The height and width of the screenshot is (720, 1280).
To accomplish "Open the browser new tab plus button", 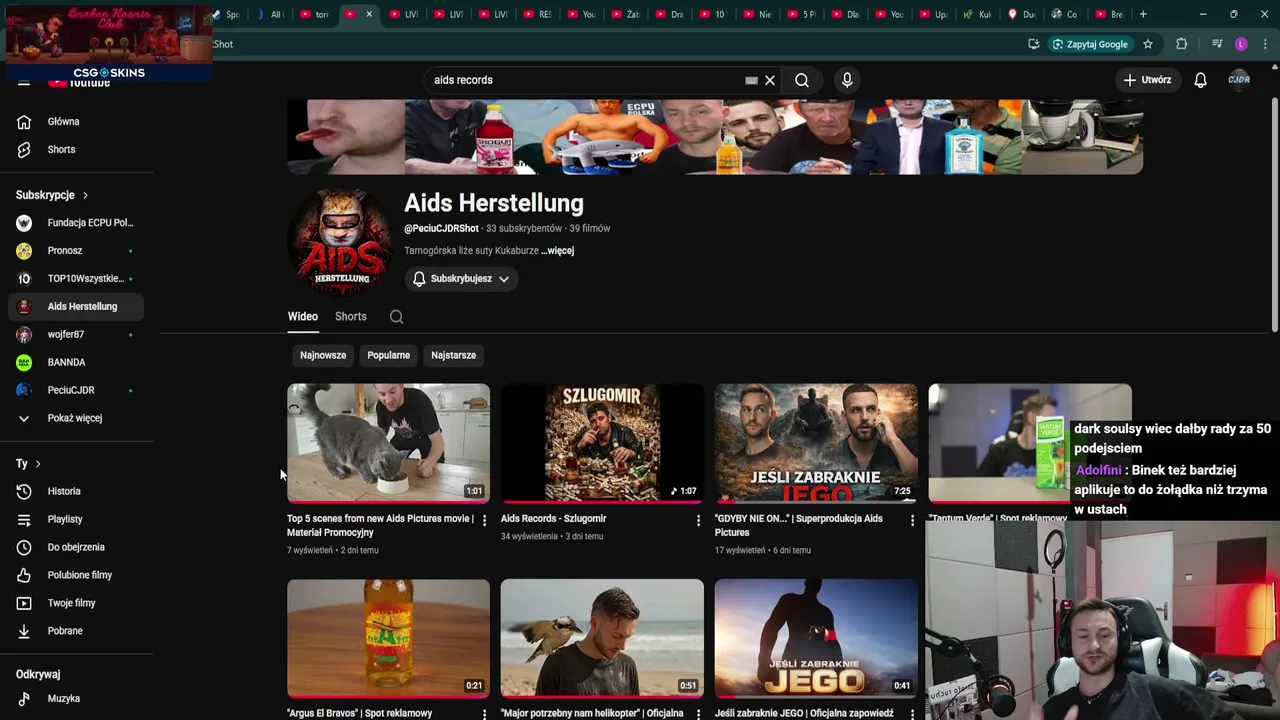I will 1143,14.
